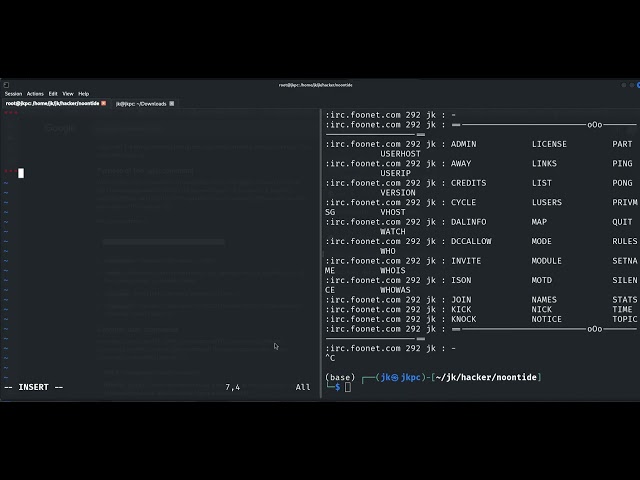Click the USERIP command text
This screenshot has width=640, height=480.
(396, 173)
